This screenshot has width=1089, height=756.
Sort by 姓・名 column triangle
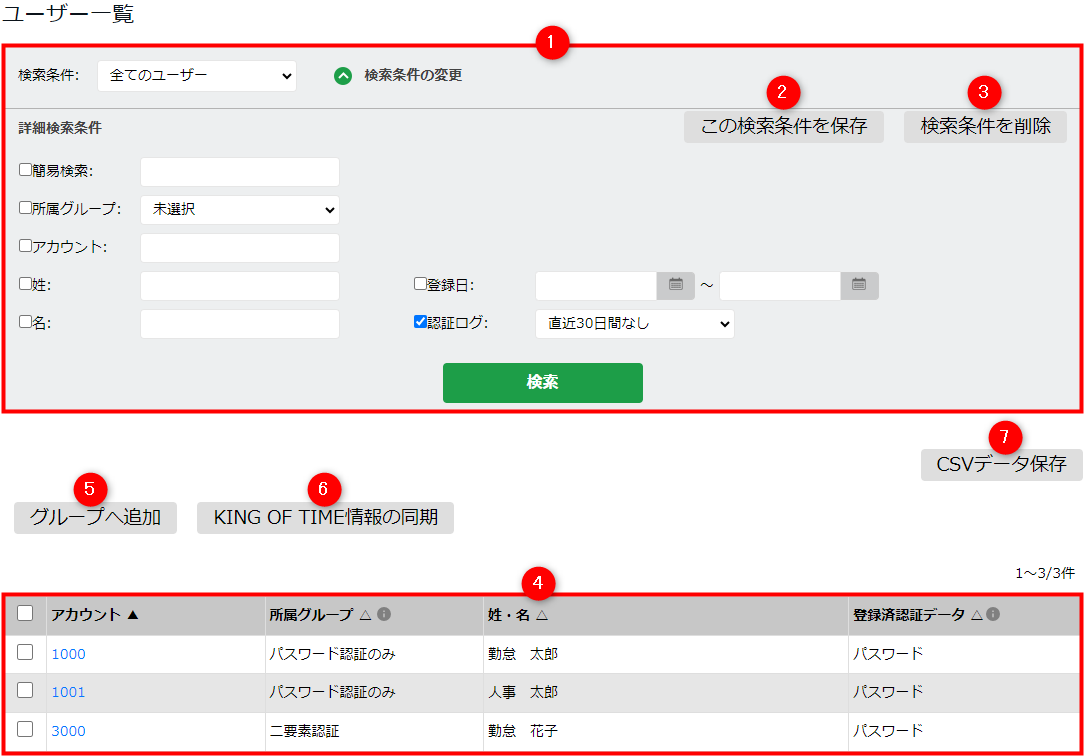542,615
